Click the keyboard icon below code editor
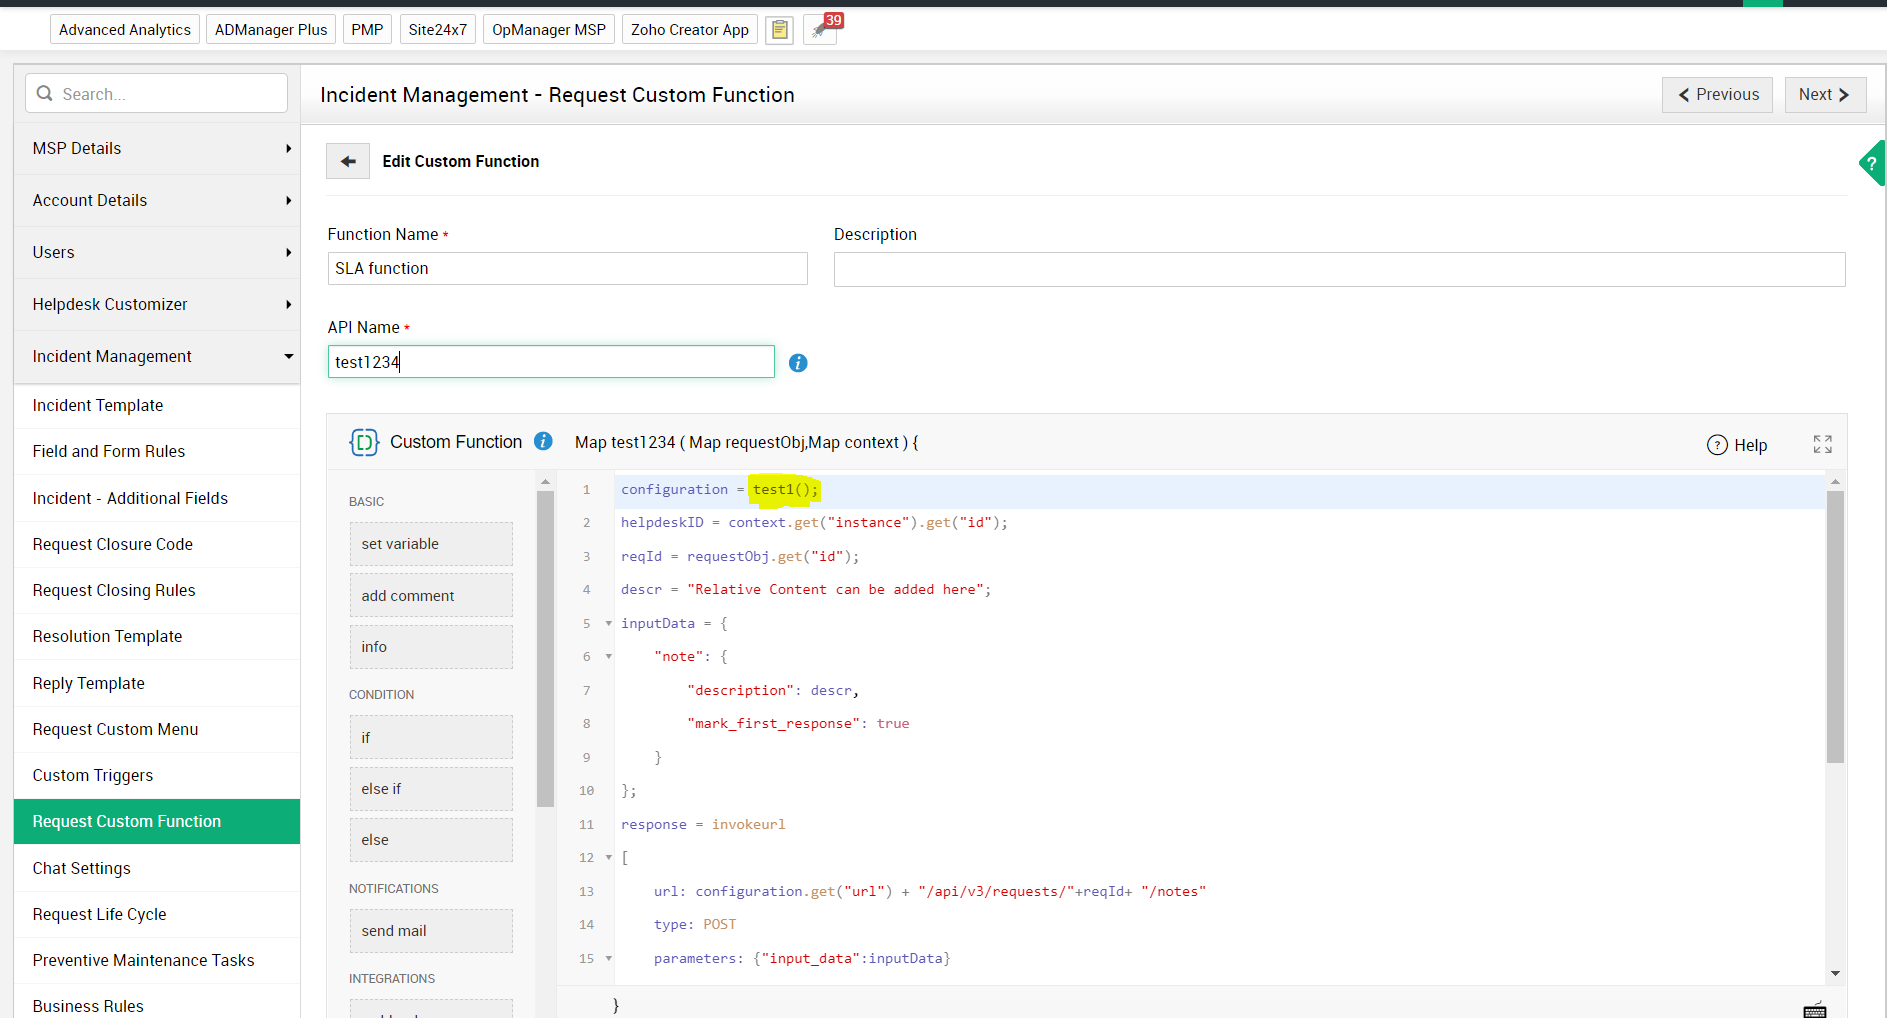This screenshot has height=1018, width=1887. click(1814, 1009)
